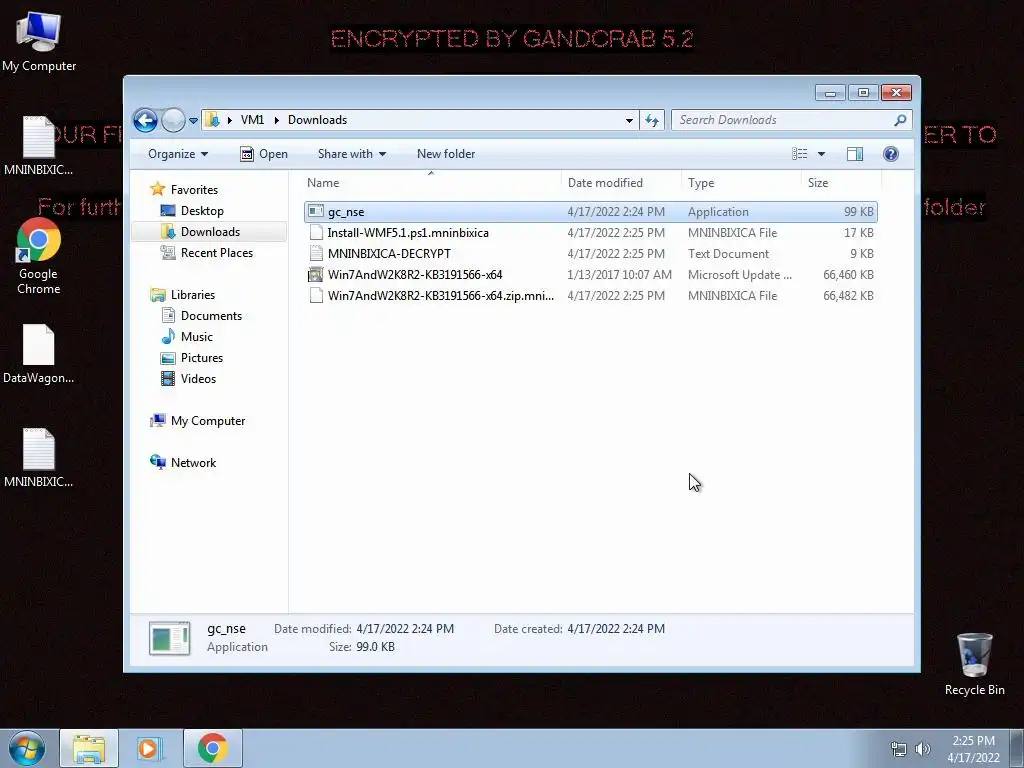
Task: Sort by the Type column header
Action: 741,183
